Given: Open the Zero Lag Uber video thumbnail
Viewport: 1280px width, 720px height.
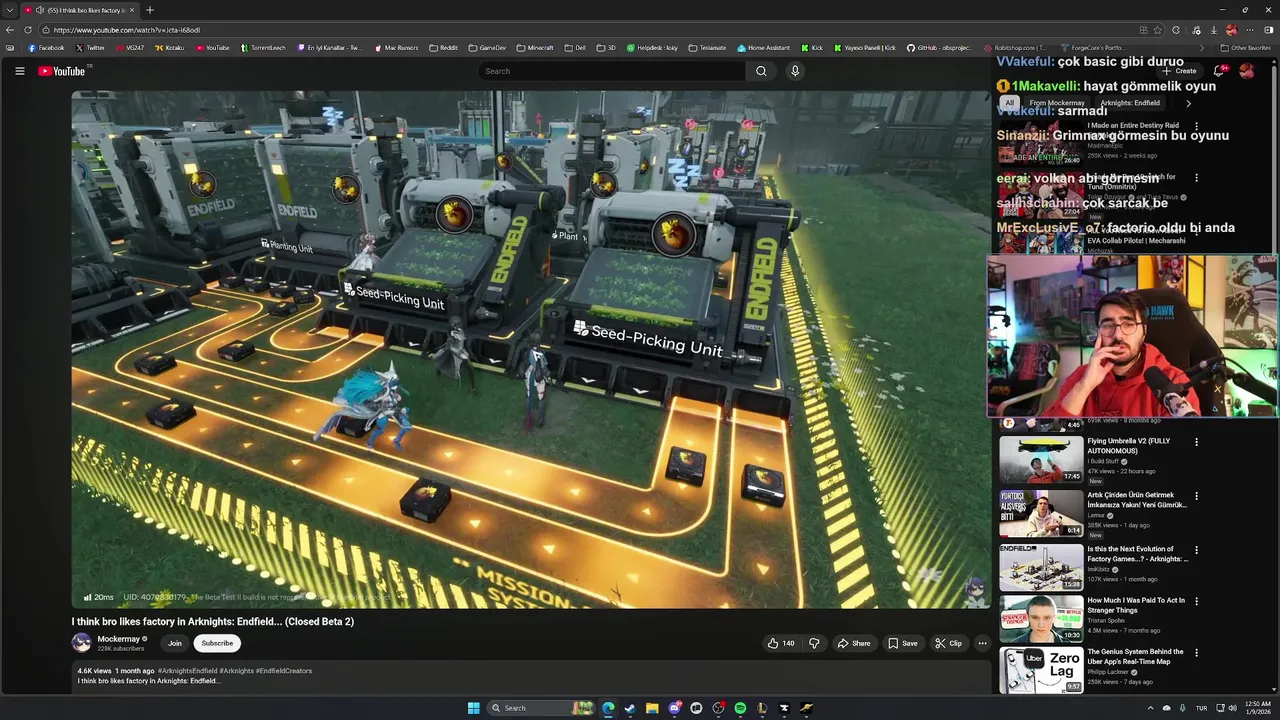Looking at the screenshot, I should click(1041, 670).
